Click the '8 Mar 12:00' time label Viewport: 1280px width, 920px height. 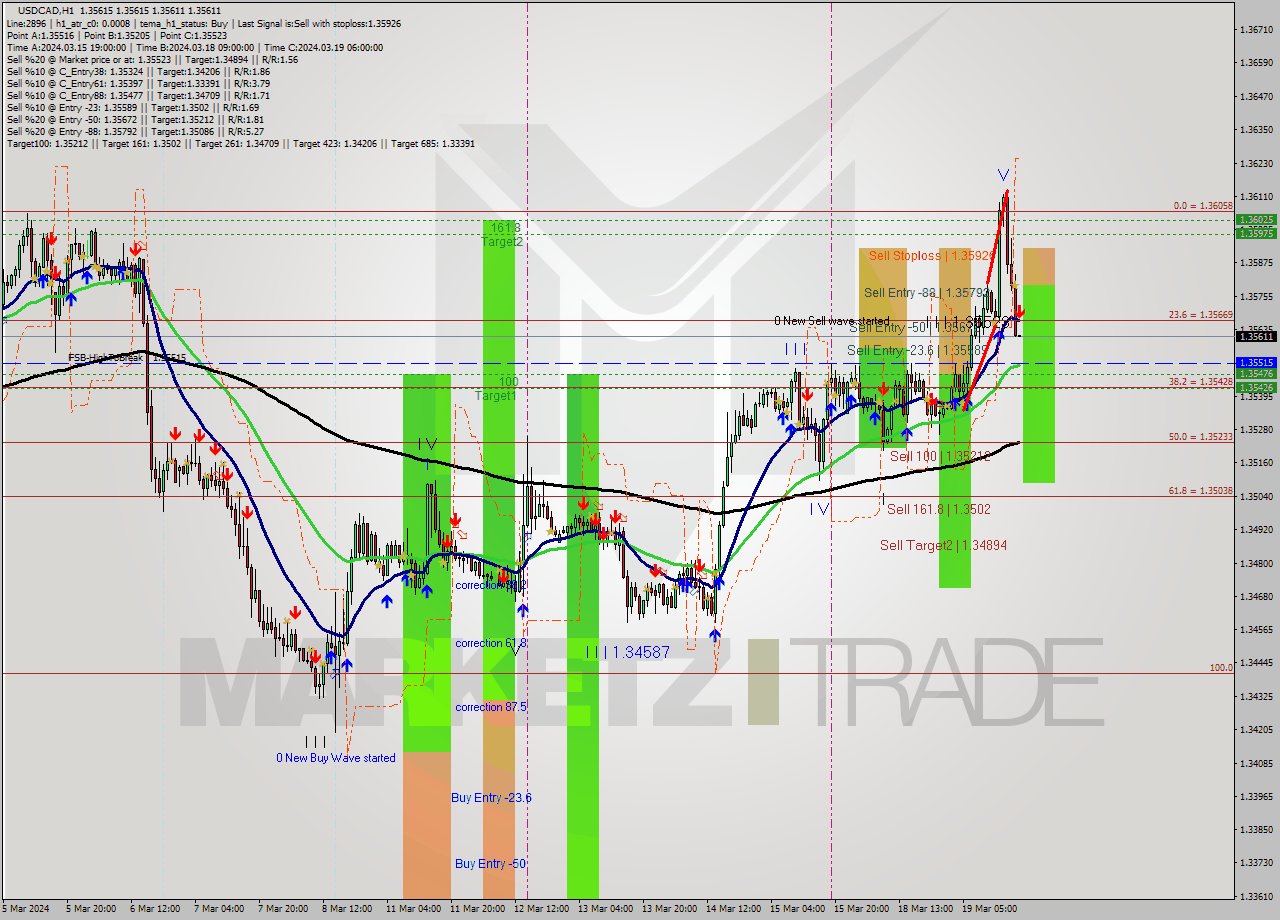pyautogui.click(x=346, y=909)
